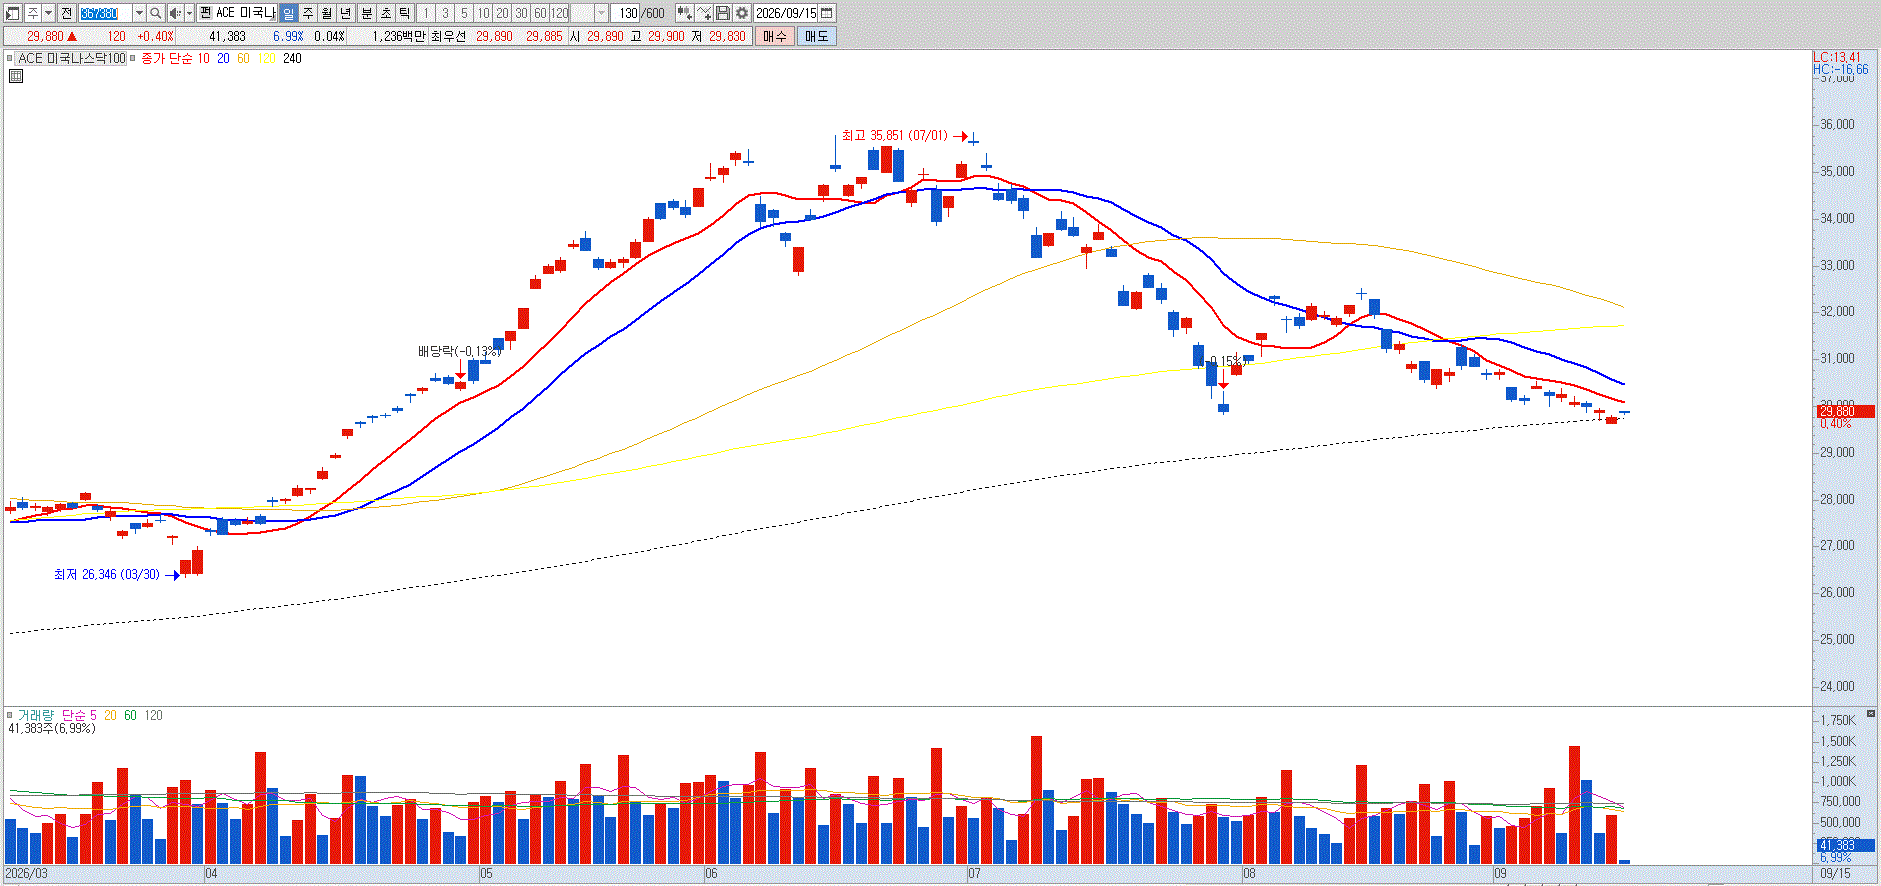
Task: Click the 최고 35,851 (07/01) high annotation
Action: coord(894,135)
